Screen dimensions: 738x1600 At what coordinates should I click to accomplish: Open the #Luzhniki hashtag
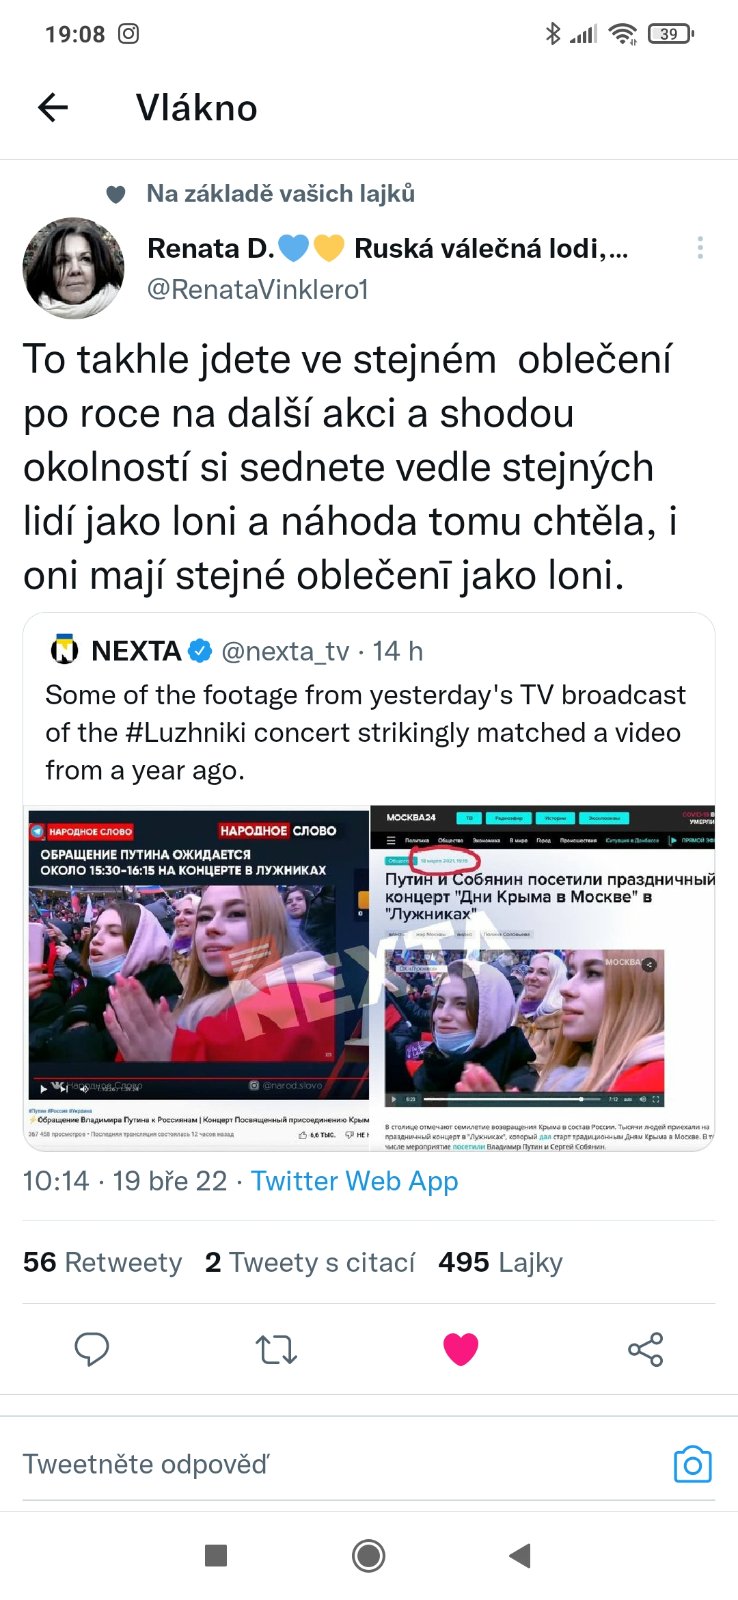click(186, 733)
